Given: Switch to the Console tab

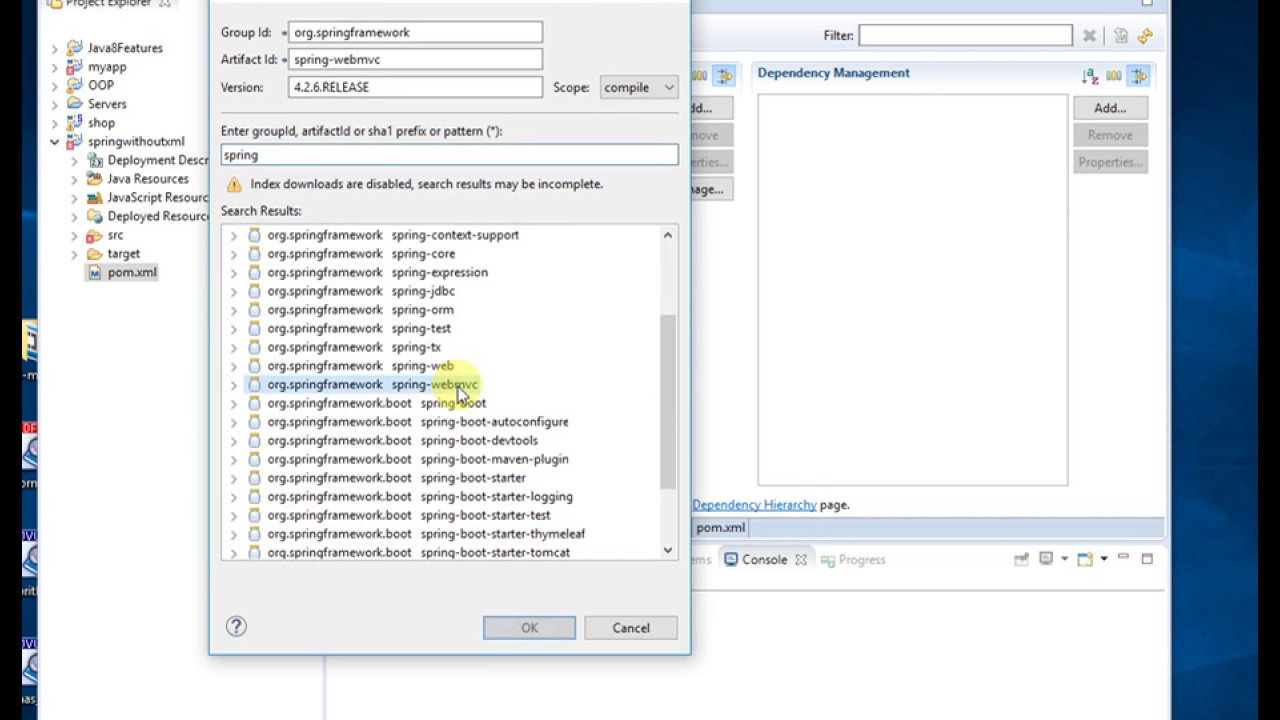Looking at the screenshot, I should (x=764, y=560).
